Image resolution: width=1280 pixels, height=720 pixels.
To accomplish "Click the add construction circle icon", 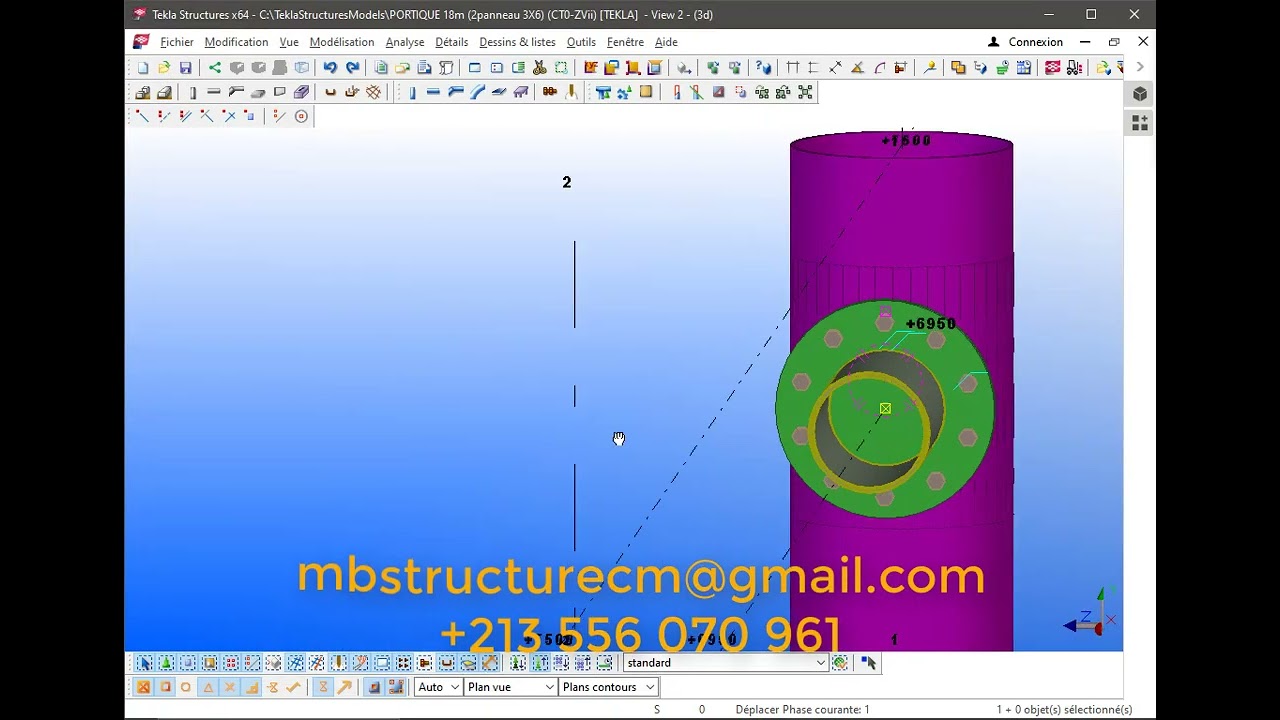I will pyautogui.click(x=301, y=116).
